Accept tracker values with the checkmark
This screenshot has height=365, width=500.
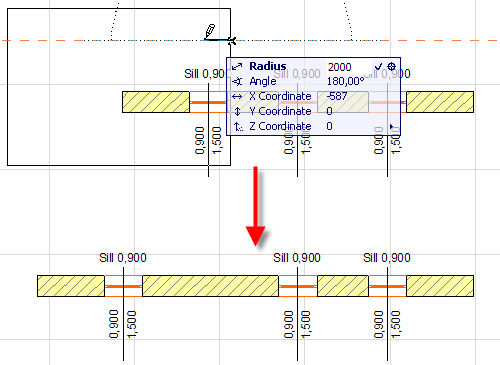[379, 66]
